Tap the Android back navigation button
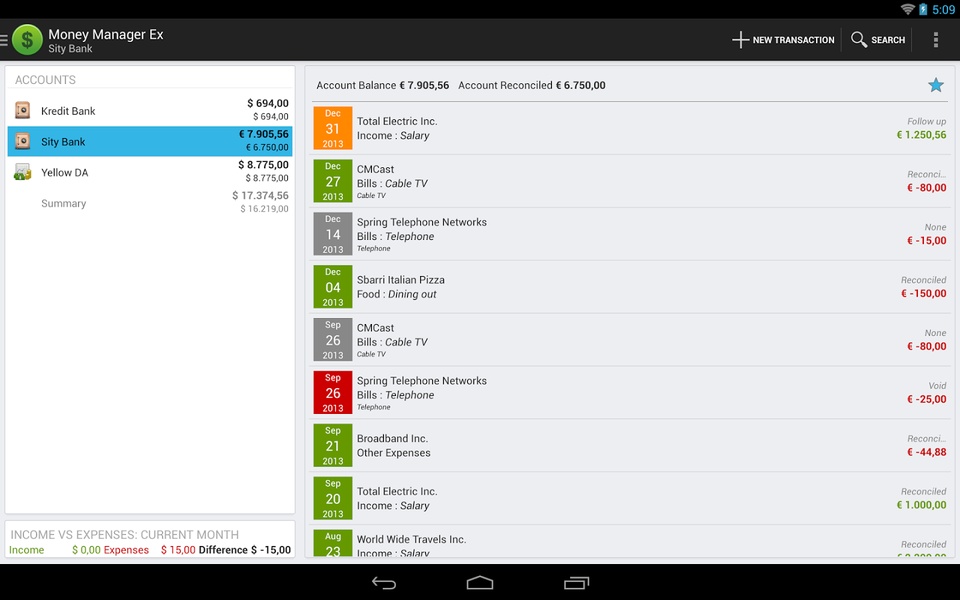 click(x=384, y=583)
